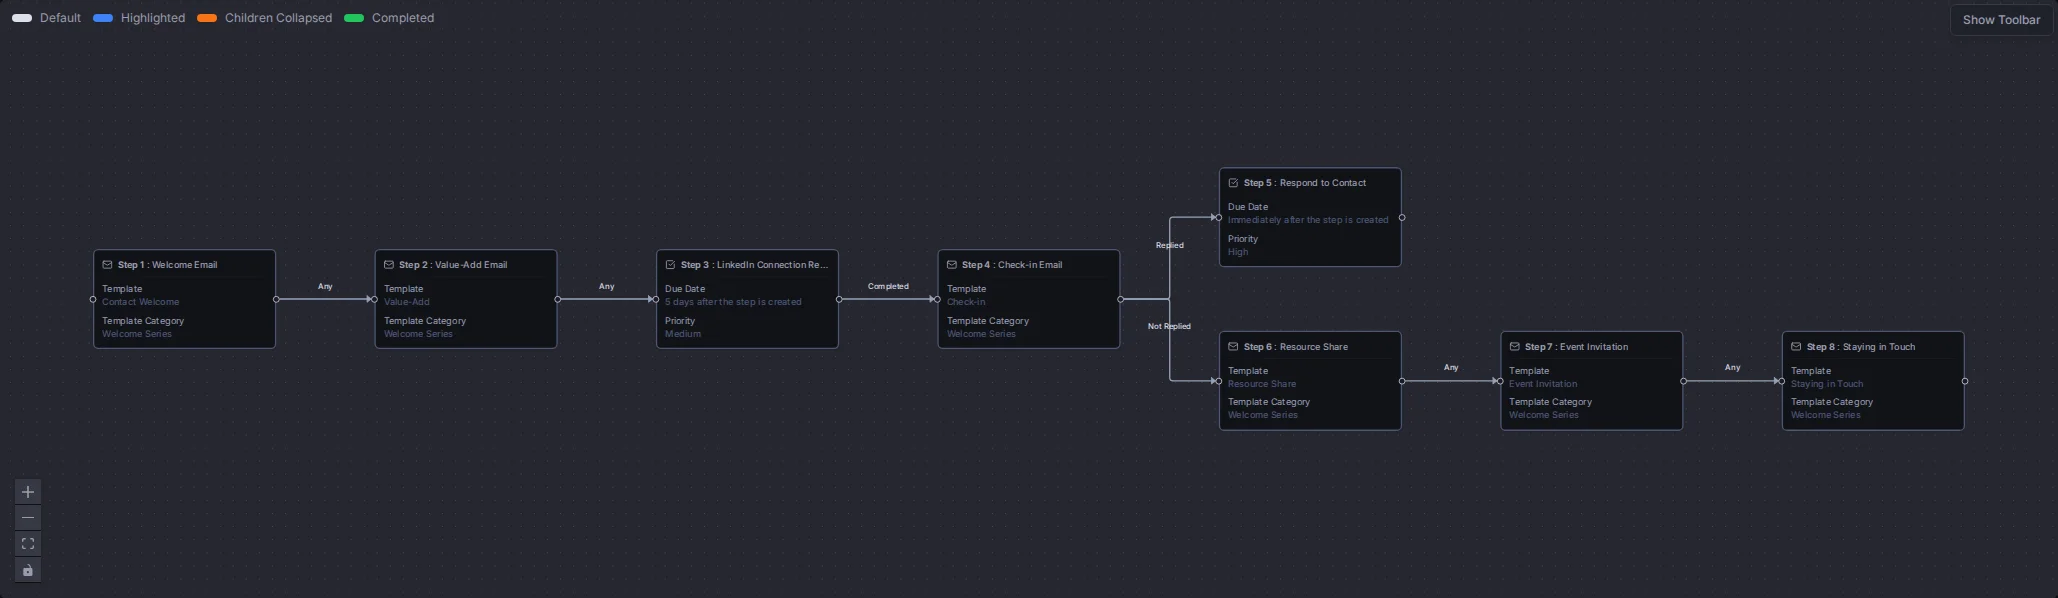Click the email icon on Step 6

tap(1233, 347)
